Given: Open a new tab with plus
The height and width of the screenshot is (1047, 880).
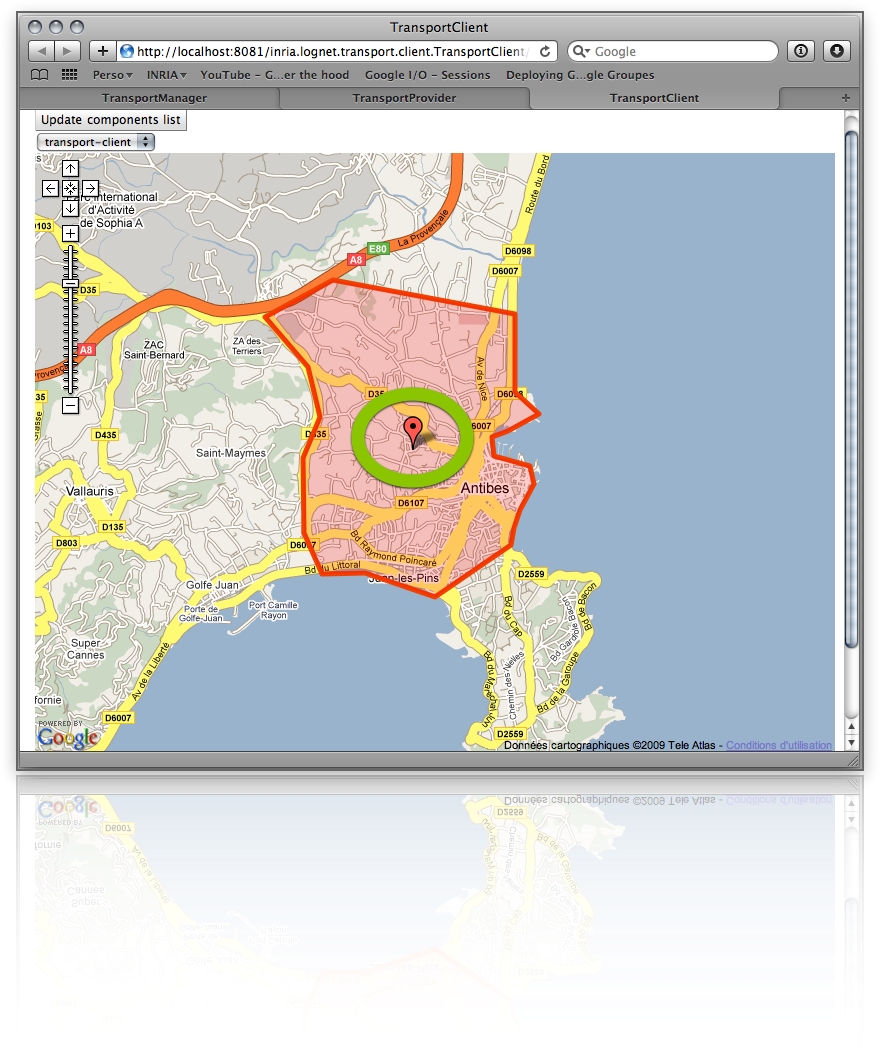Looking at the screenshot, I should click(x=845, y=98).
